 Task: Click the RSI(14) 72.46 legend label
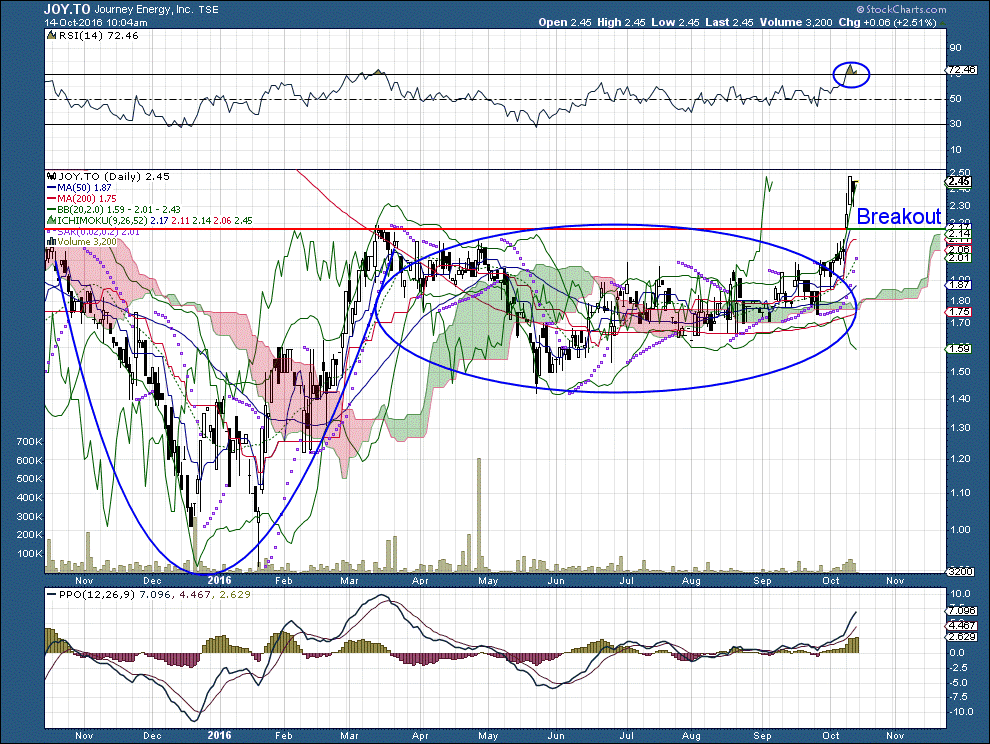[98, 36]
